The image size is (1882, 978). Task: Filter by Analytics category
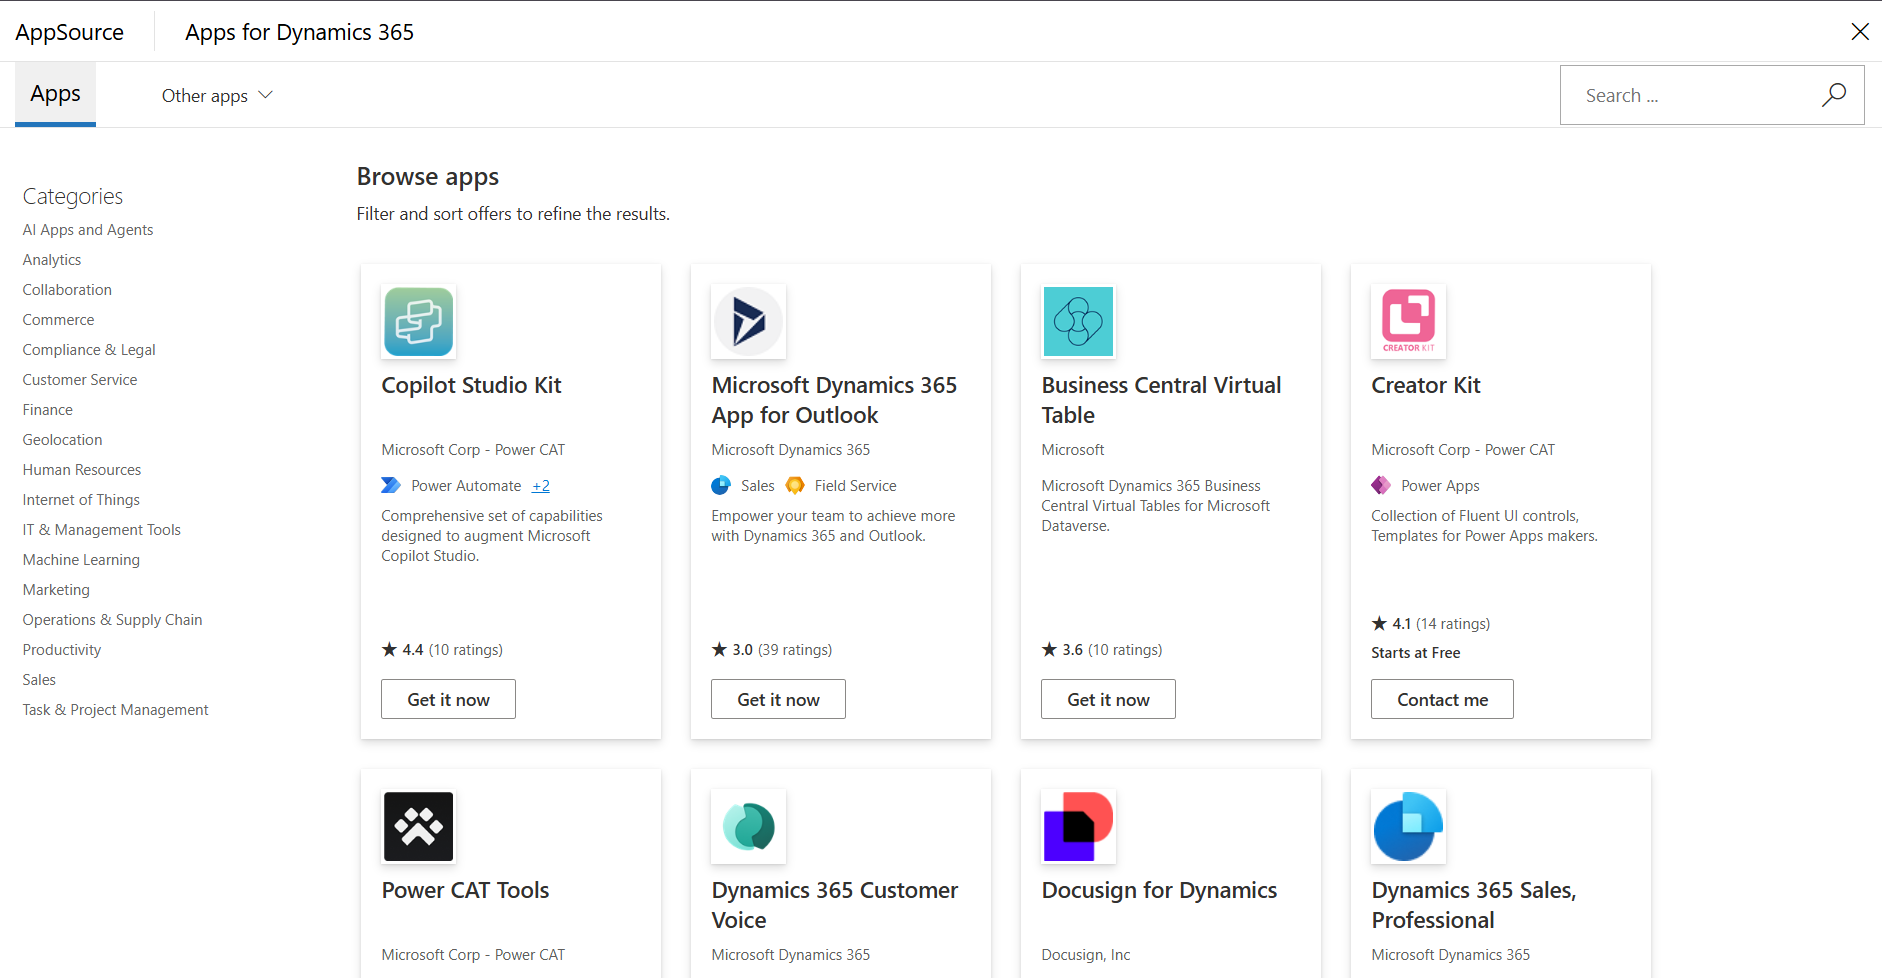(52, 260)
